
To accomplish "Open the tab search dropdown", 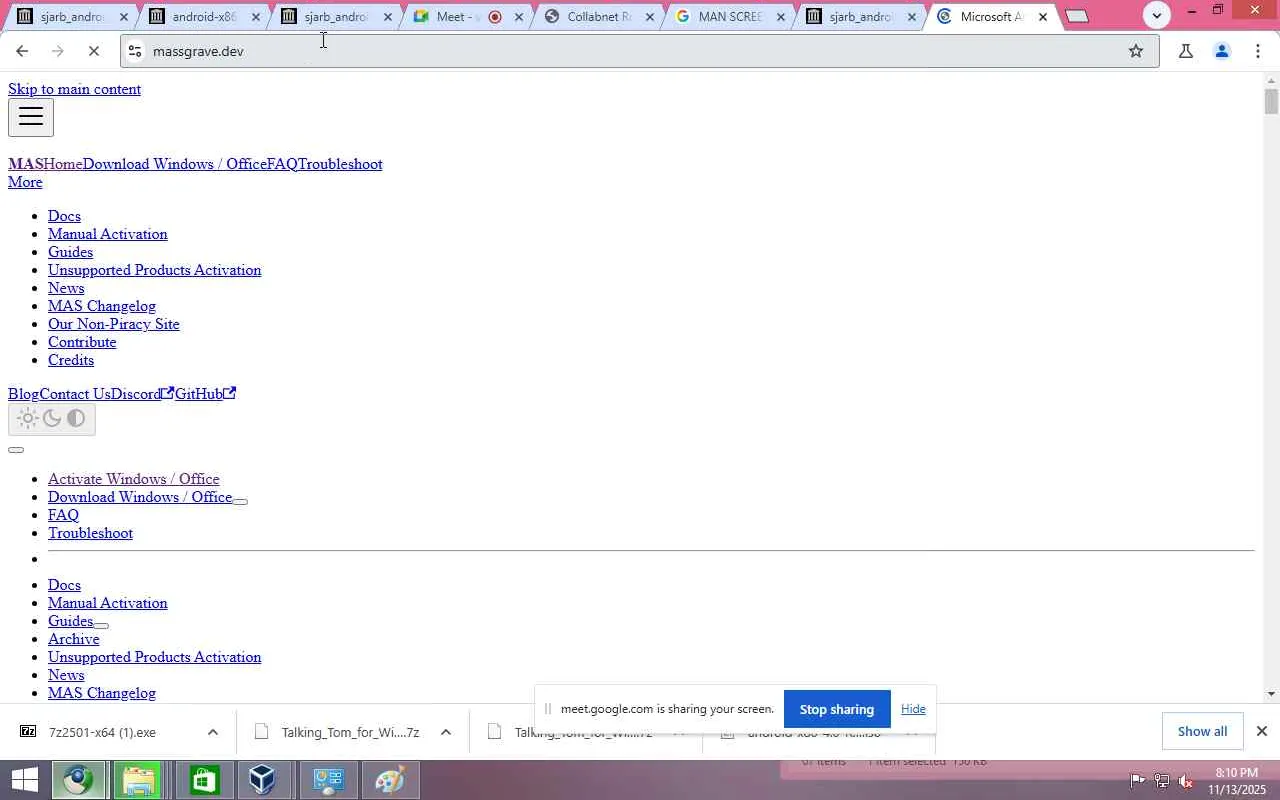I will [x=1157, y=15].
